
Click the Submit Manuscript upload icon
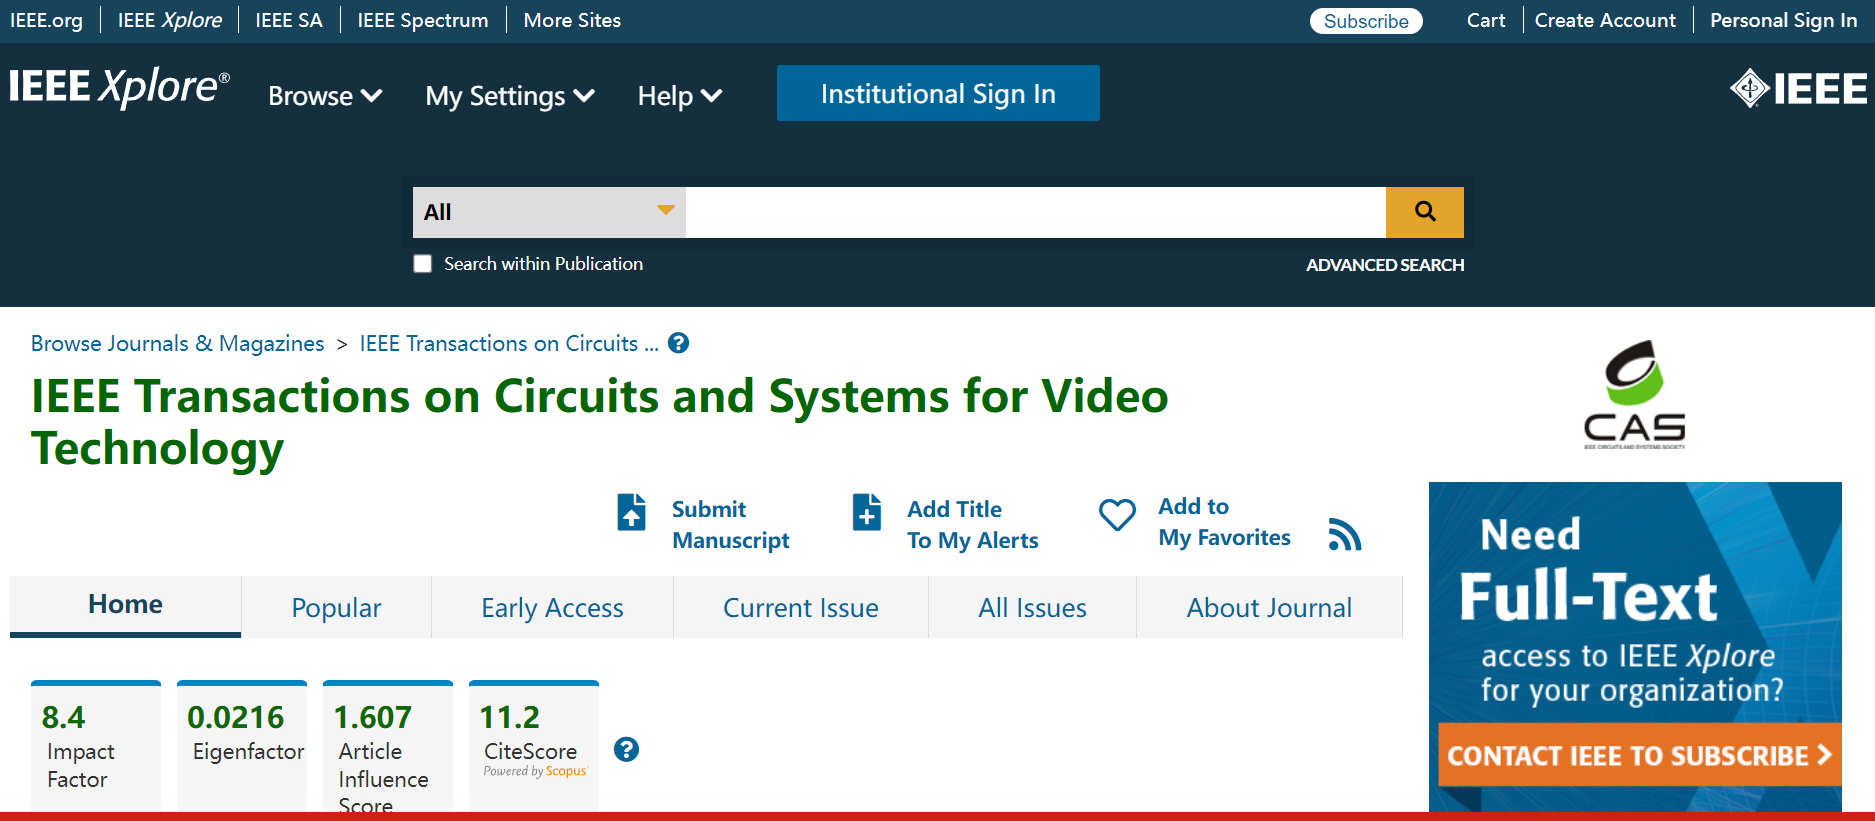[631, 512]
